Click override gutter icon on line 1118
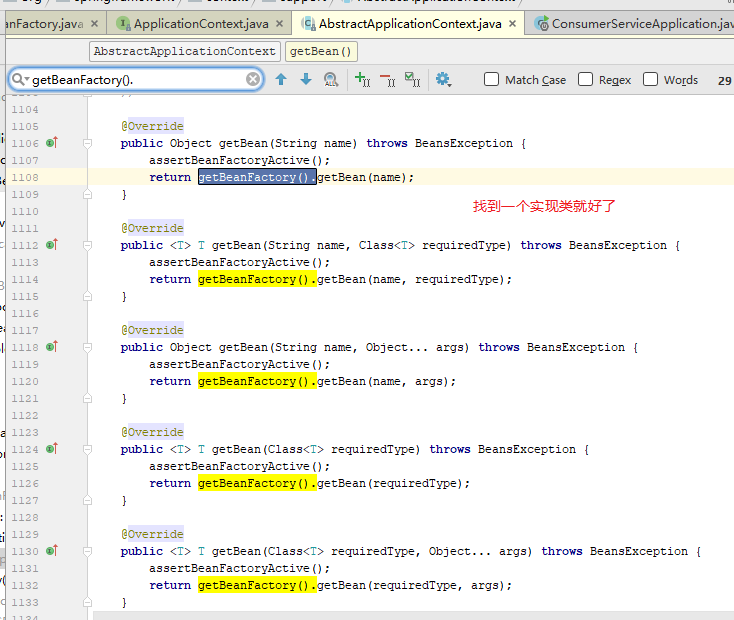The image size is (734, 620). pyautogui.click(x=52, y=347)
